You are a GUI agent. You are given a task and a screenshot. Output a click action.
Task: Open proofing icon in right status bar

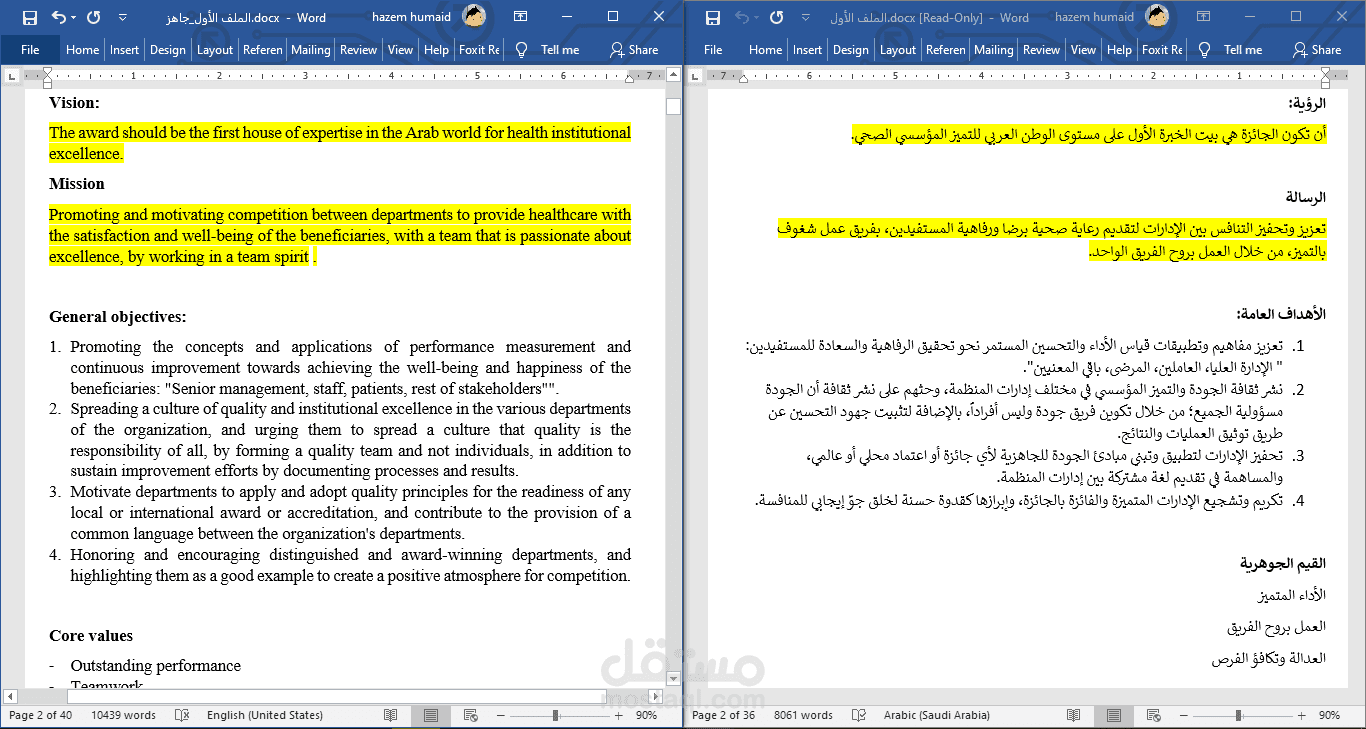[859, 715]
